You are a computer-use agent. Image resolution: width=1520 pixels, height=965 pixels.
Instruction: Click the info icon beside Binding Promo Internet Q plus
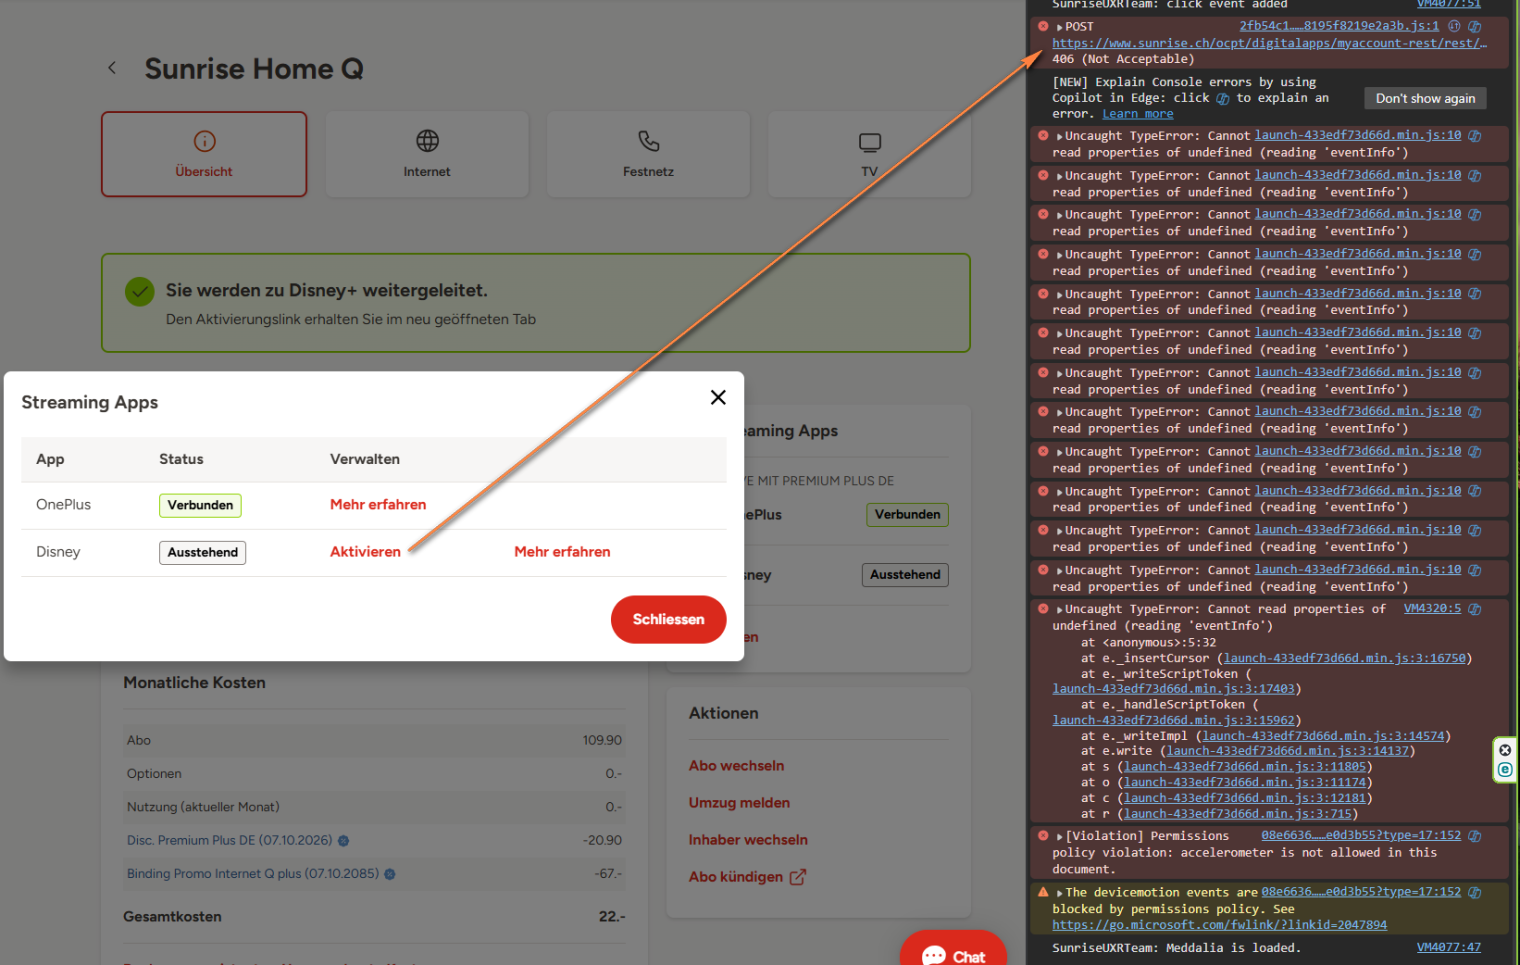390,874
